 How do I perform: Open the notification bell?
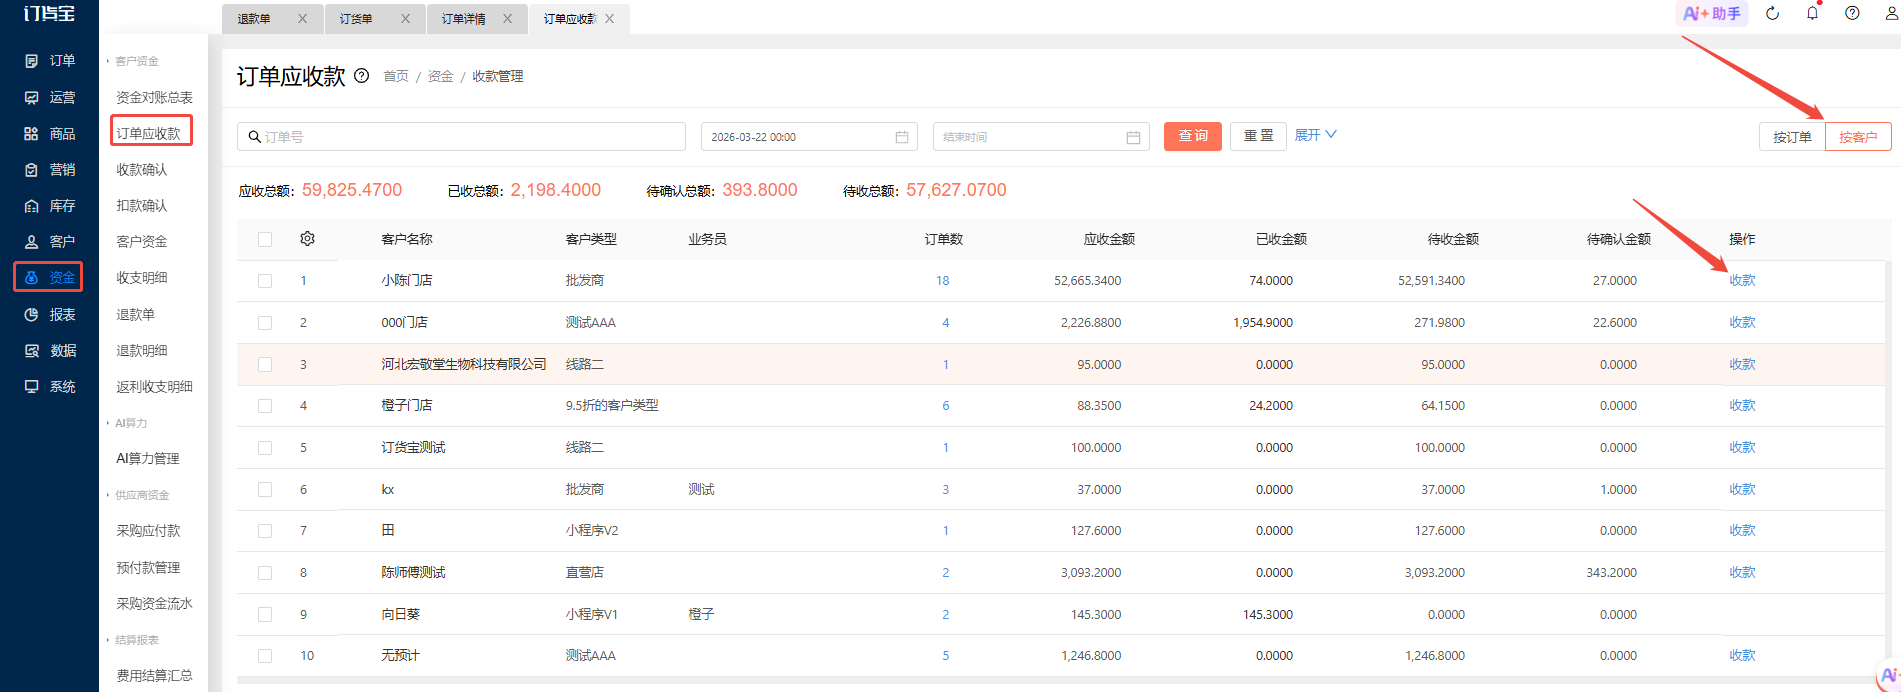[x=1812, y=13]
